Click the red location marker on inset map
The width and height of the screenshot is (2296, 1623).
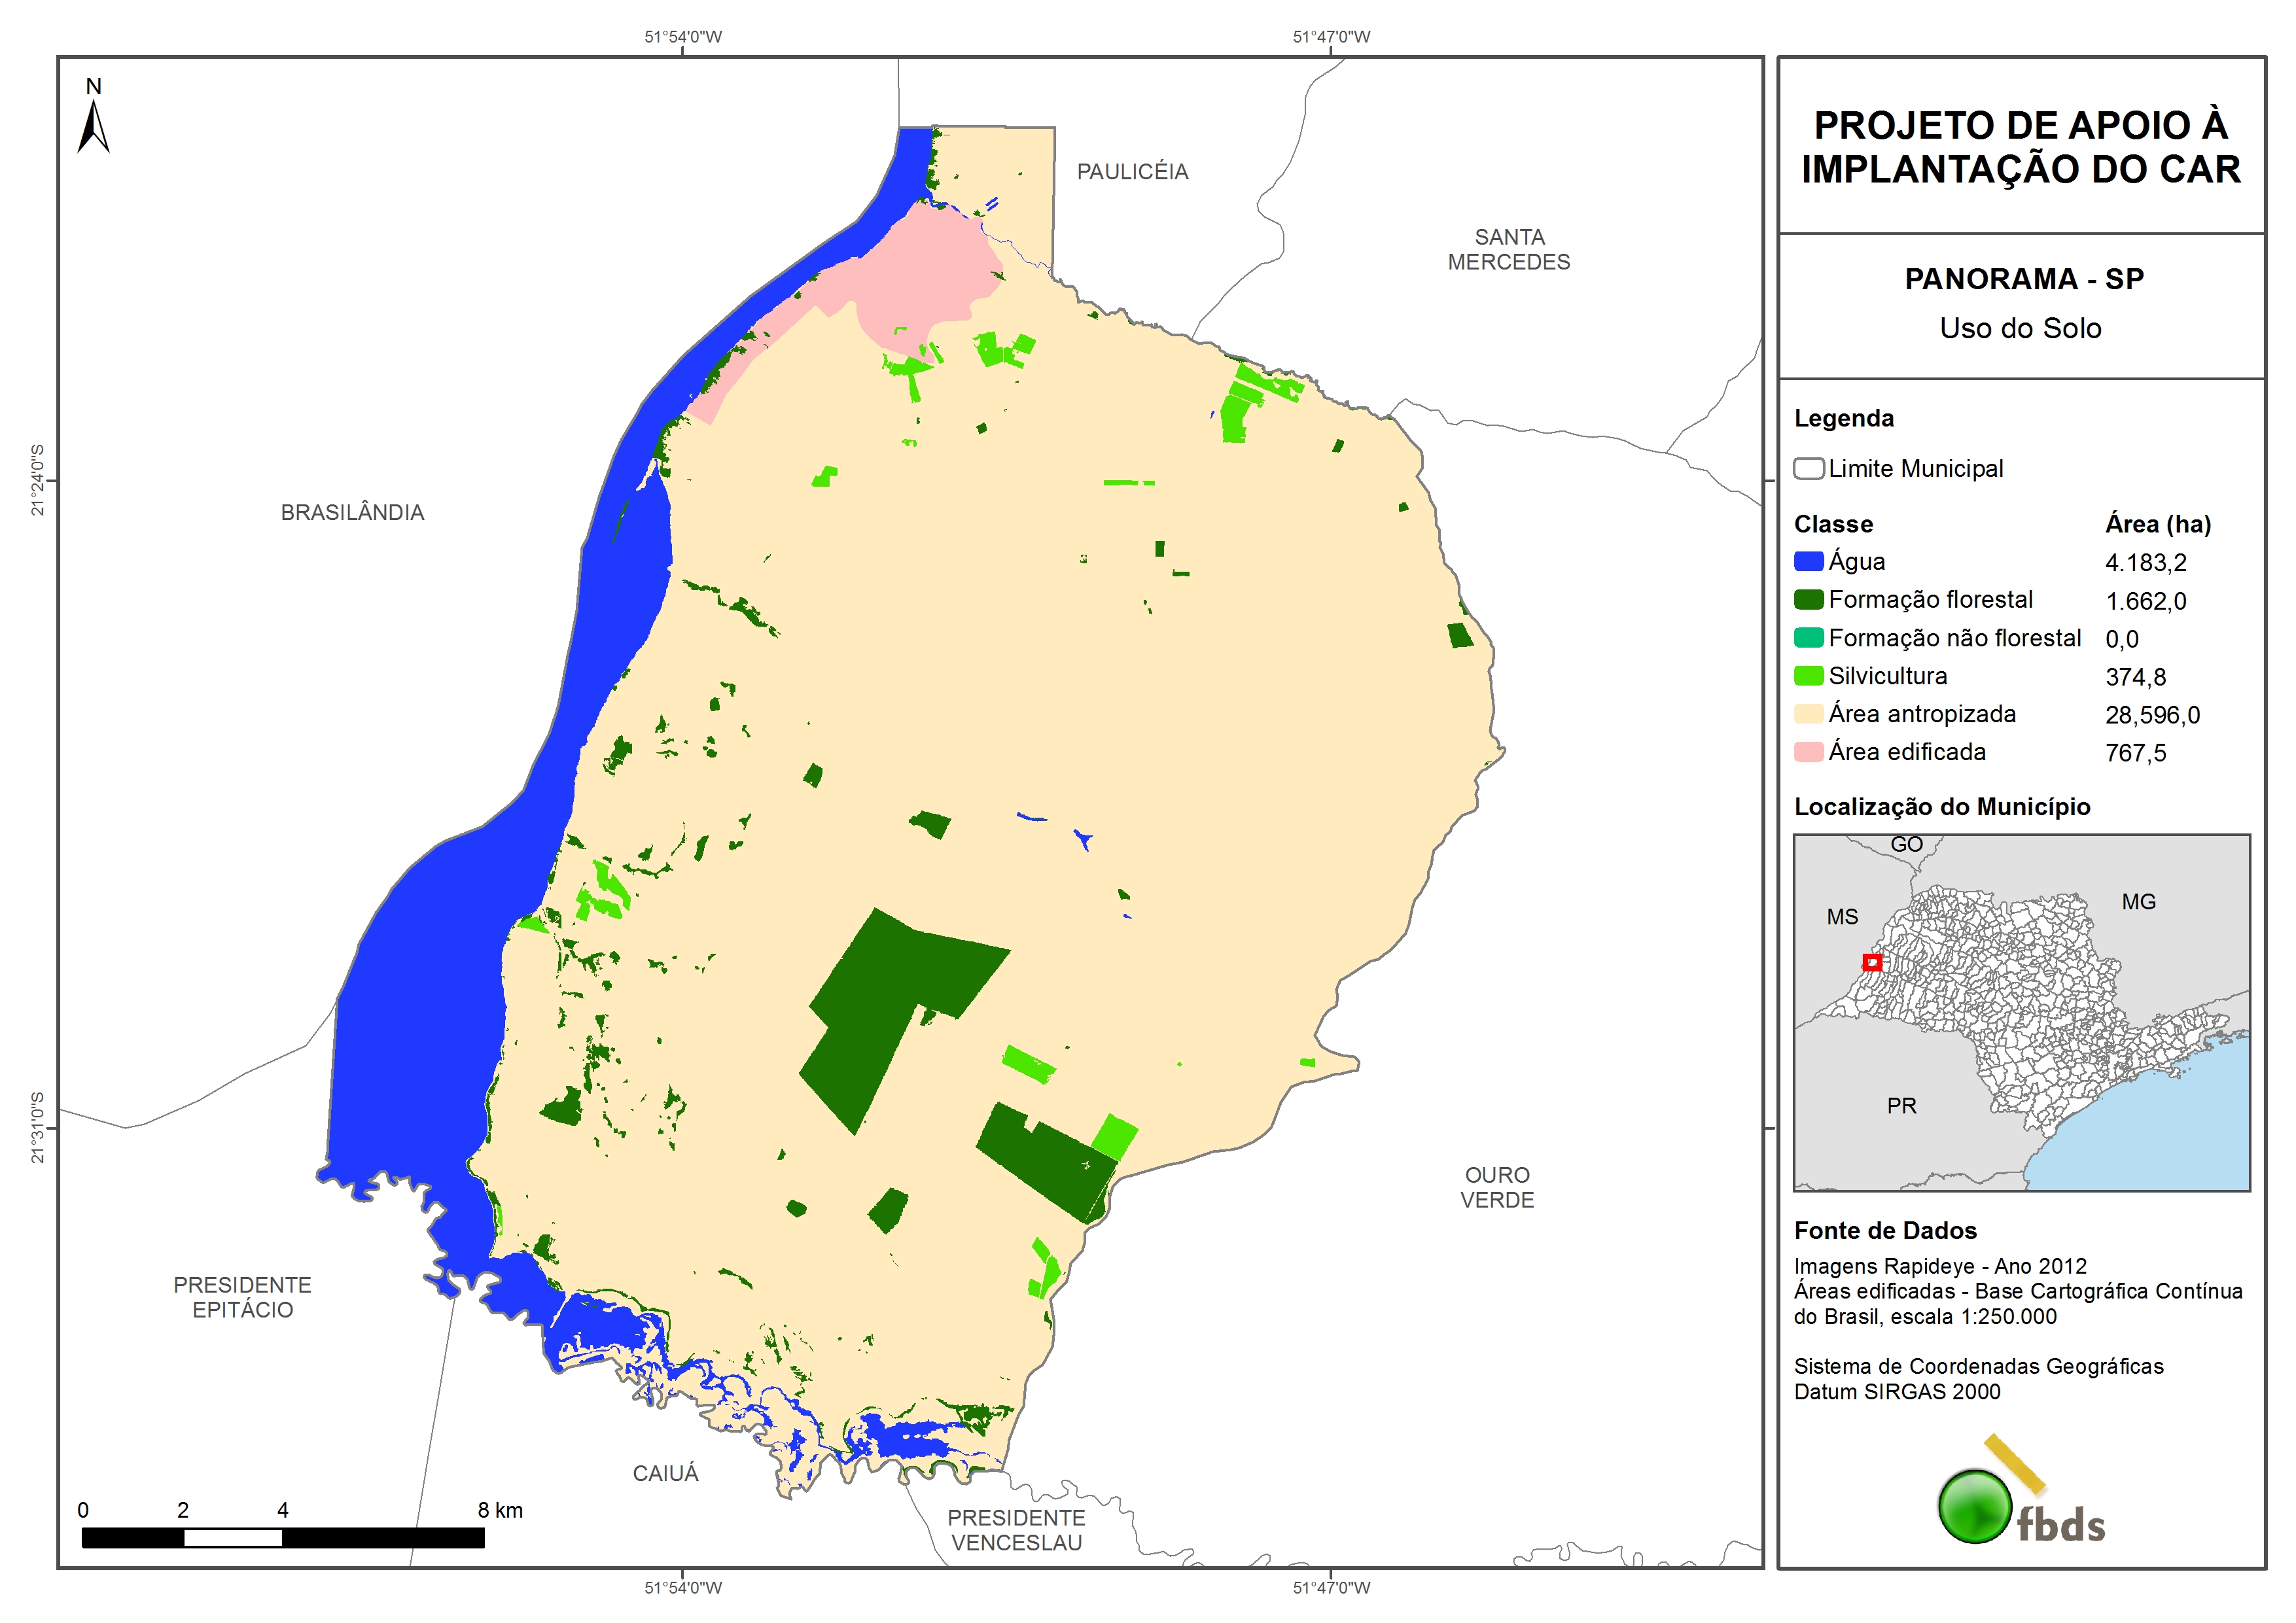1872,962
